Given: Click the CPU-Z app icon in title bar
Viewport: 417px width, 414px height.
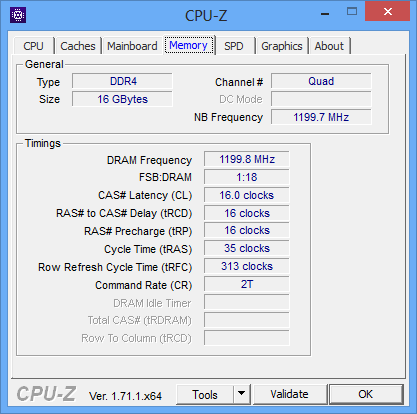Looking at the screenshot, I should 18,15.
